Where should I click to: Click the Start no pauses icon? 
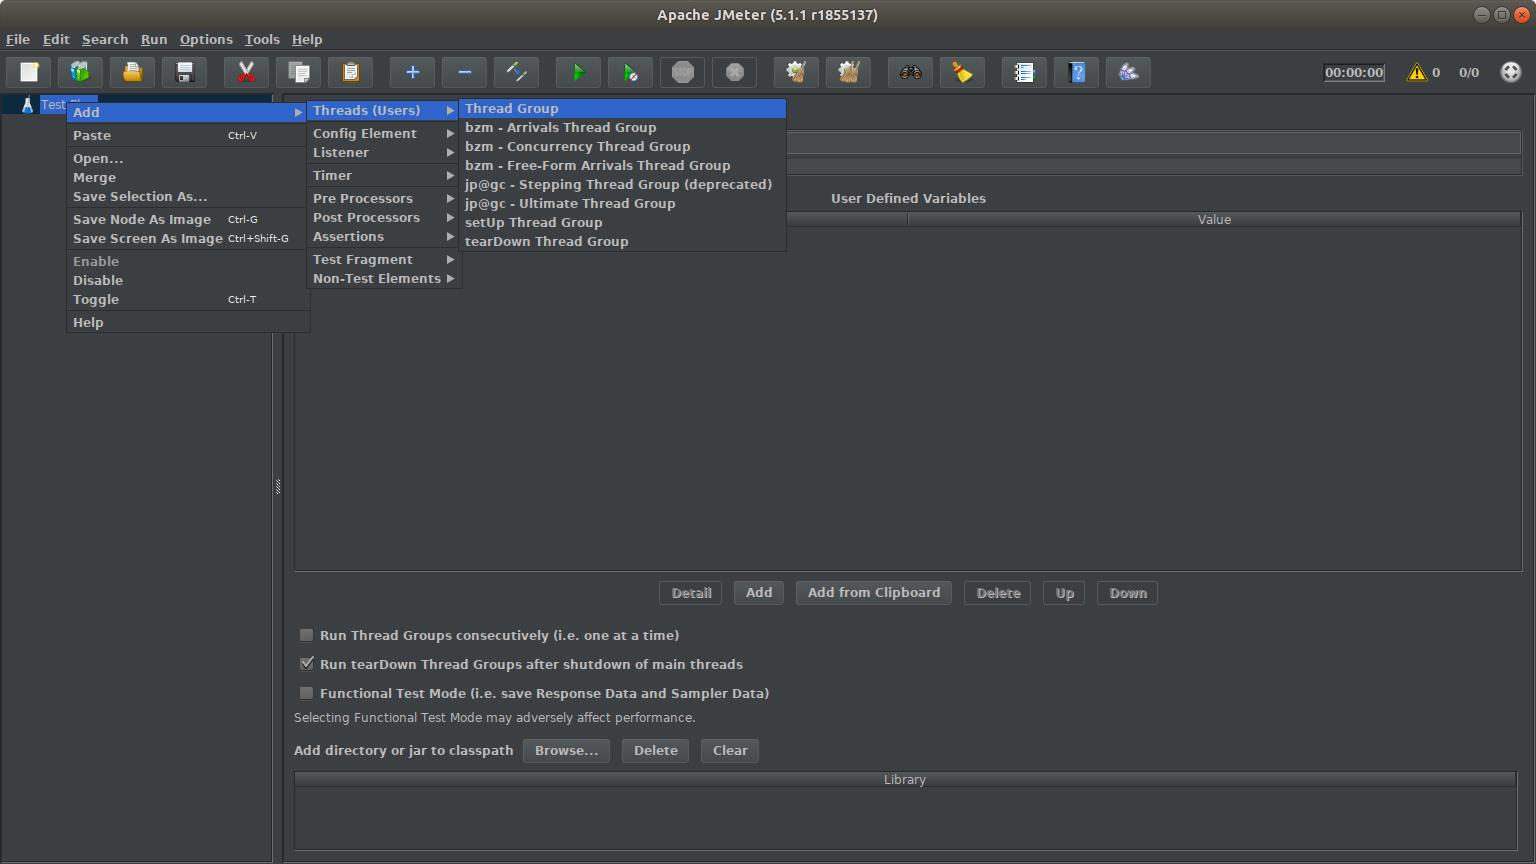pos(630,72)
